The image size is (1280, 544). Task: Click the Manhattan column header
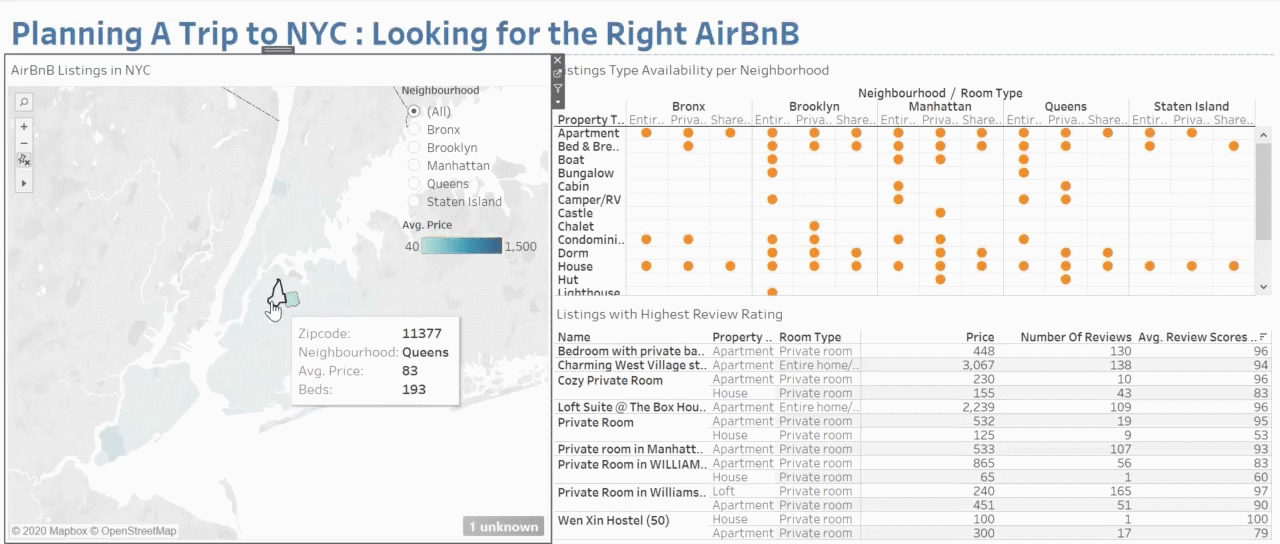click(x=939, y=106)
